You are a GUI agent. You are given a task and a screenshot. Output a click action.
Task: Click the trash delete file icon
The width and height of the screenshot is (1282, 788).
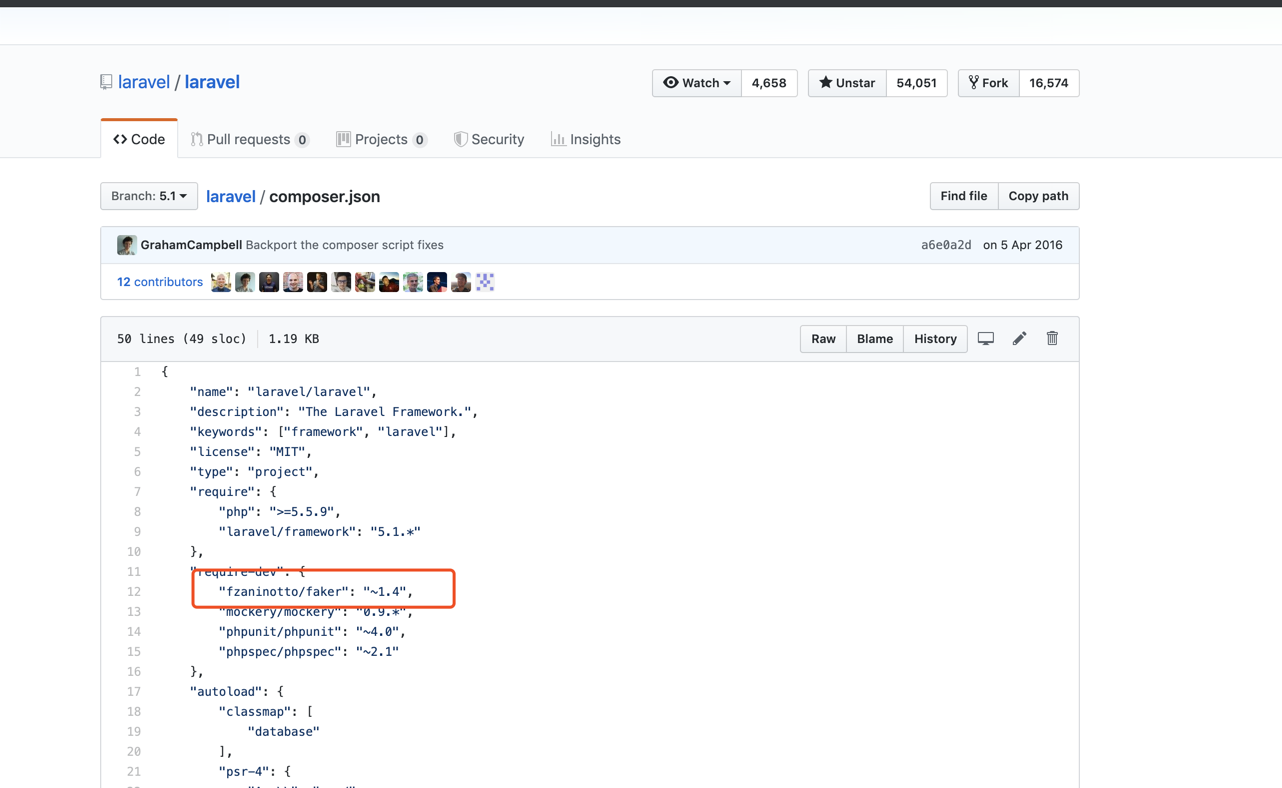1052,339
